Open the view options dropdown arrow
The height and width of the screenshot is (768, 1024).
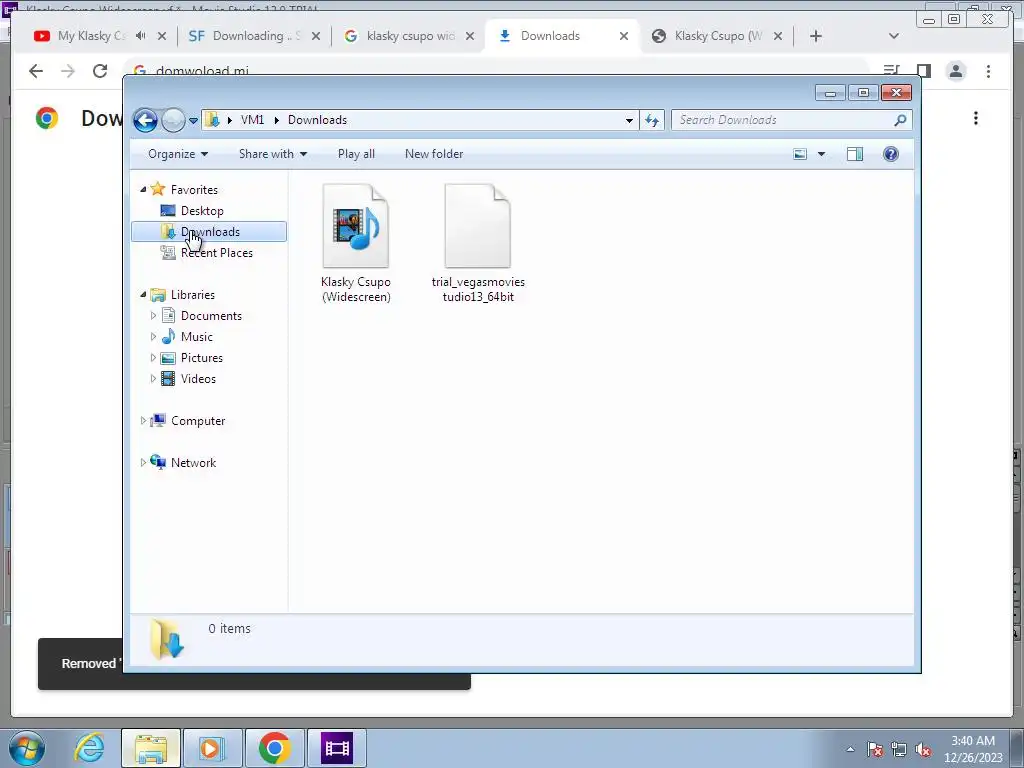coord(822,154)
